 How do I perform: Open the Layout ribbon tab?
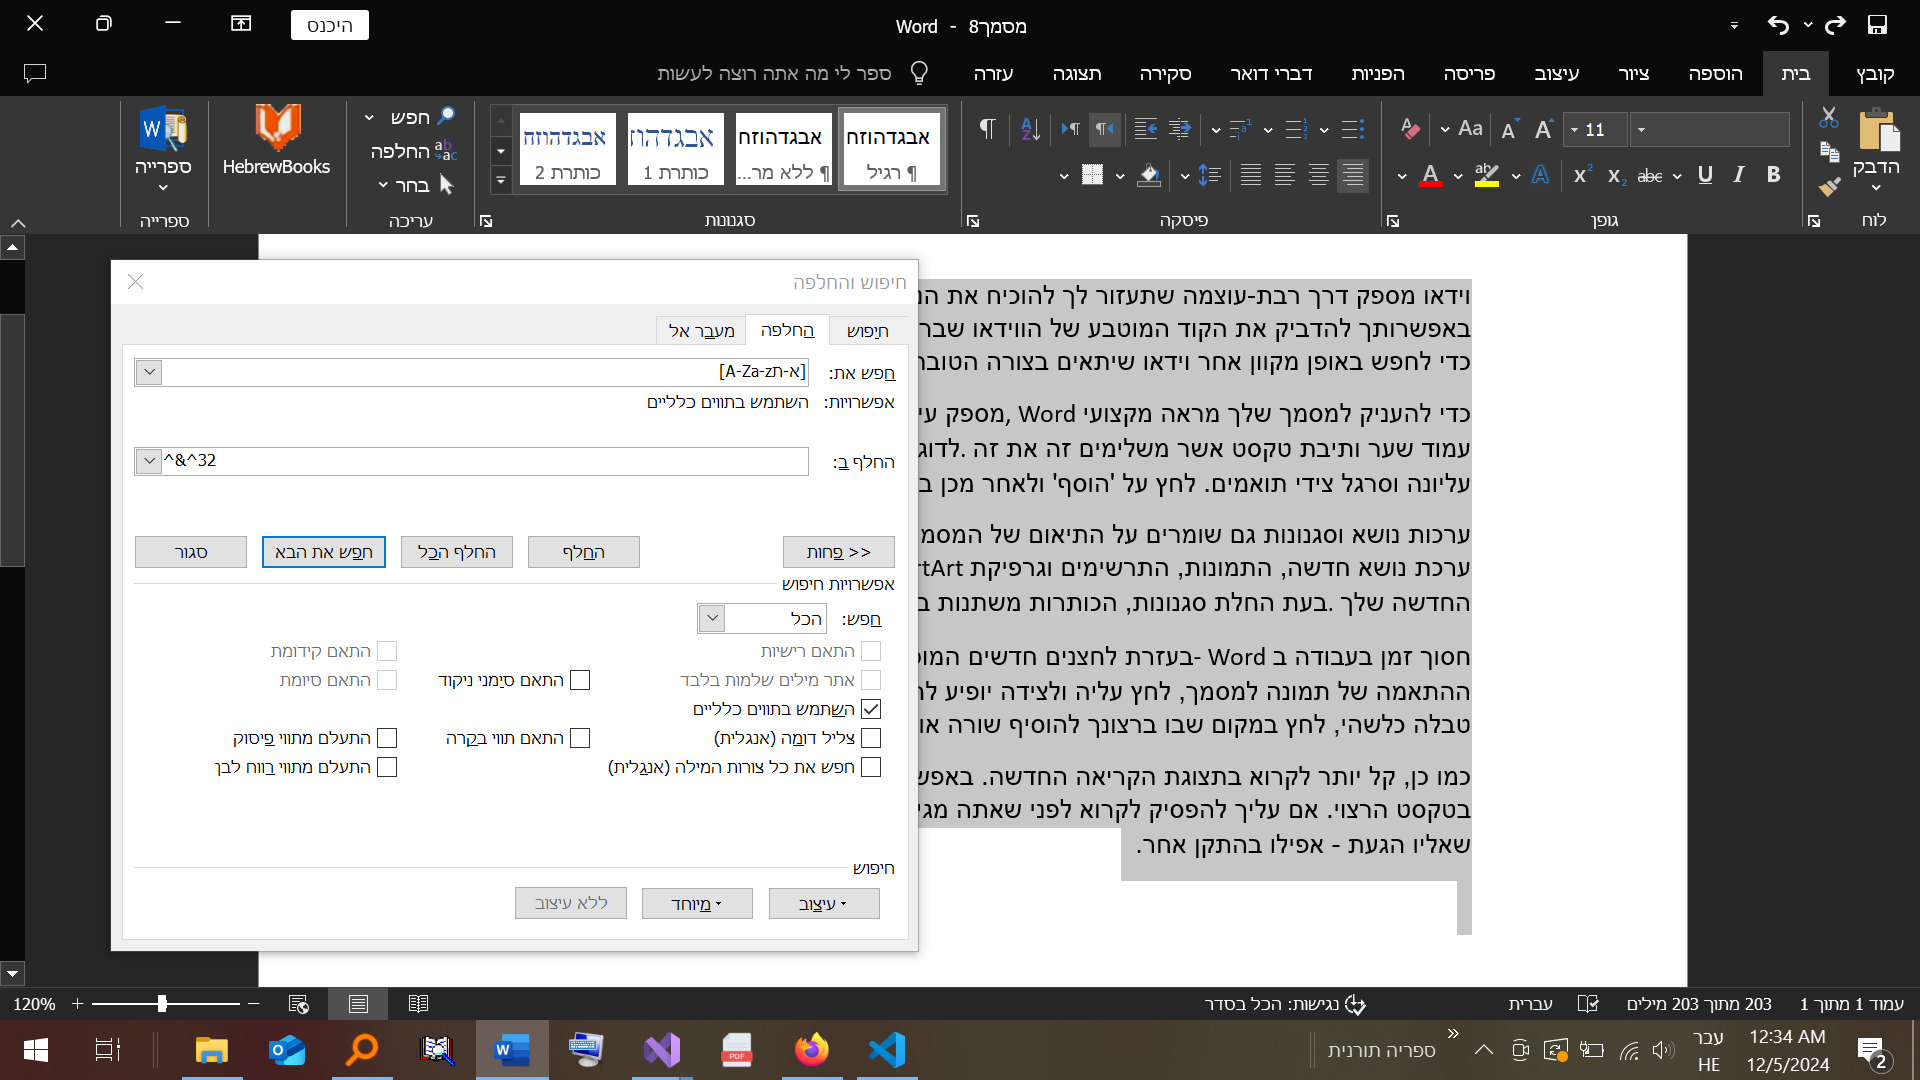click(x=1469, y=73)
